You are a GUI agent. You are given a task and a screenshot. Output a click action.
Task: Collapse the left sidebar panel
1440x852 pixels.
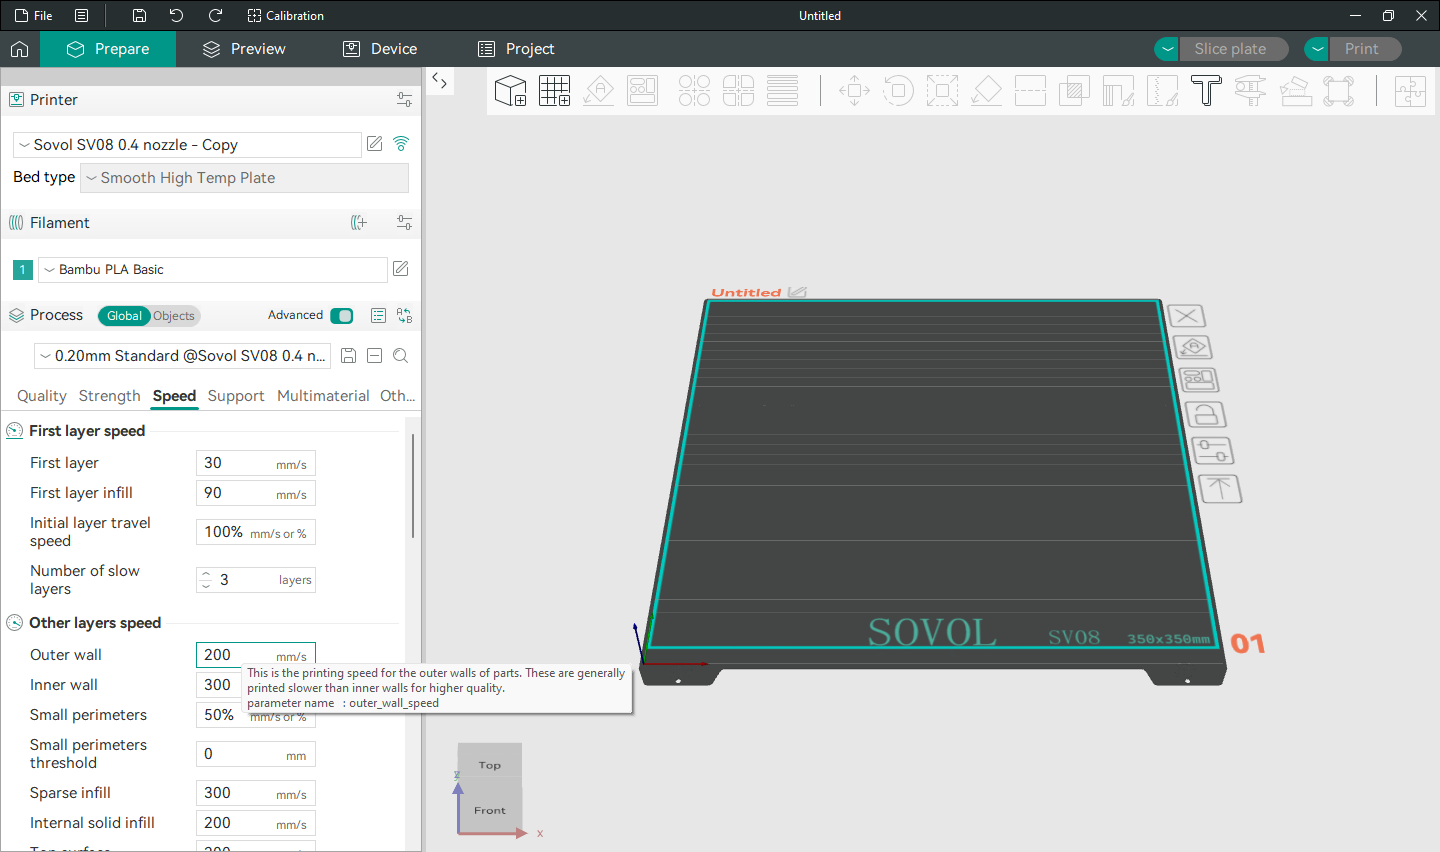pos(439,81)
